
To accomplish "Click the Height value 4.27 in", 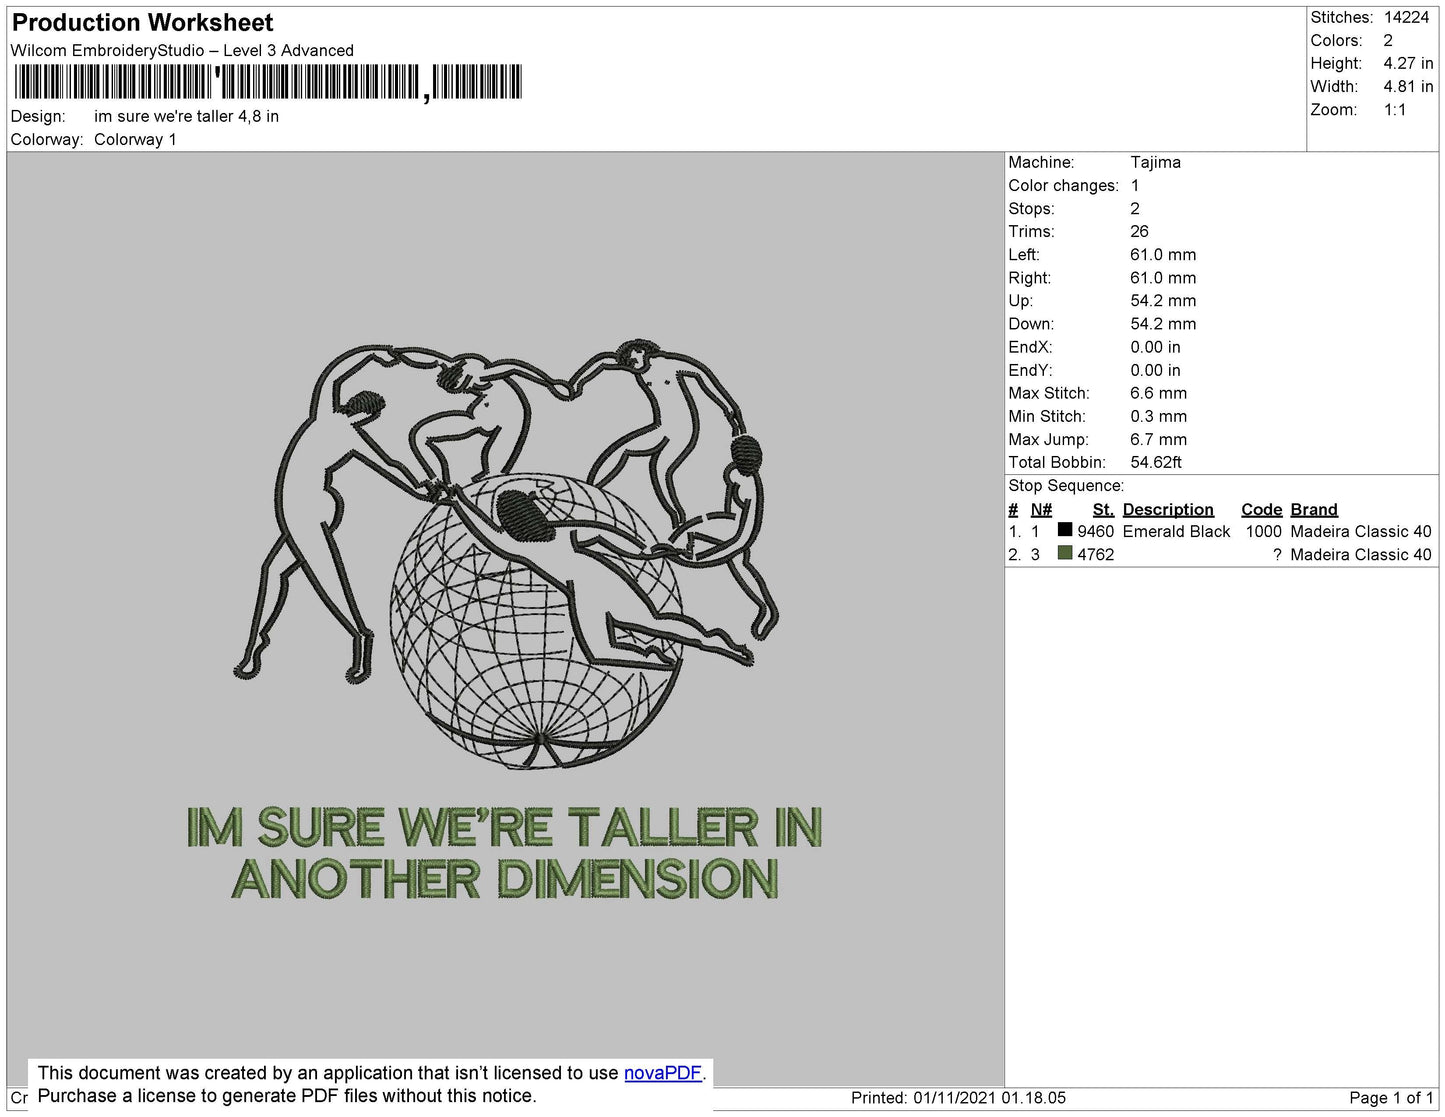I will pos(1408,63).
